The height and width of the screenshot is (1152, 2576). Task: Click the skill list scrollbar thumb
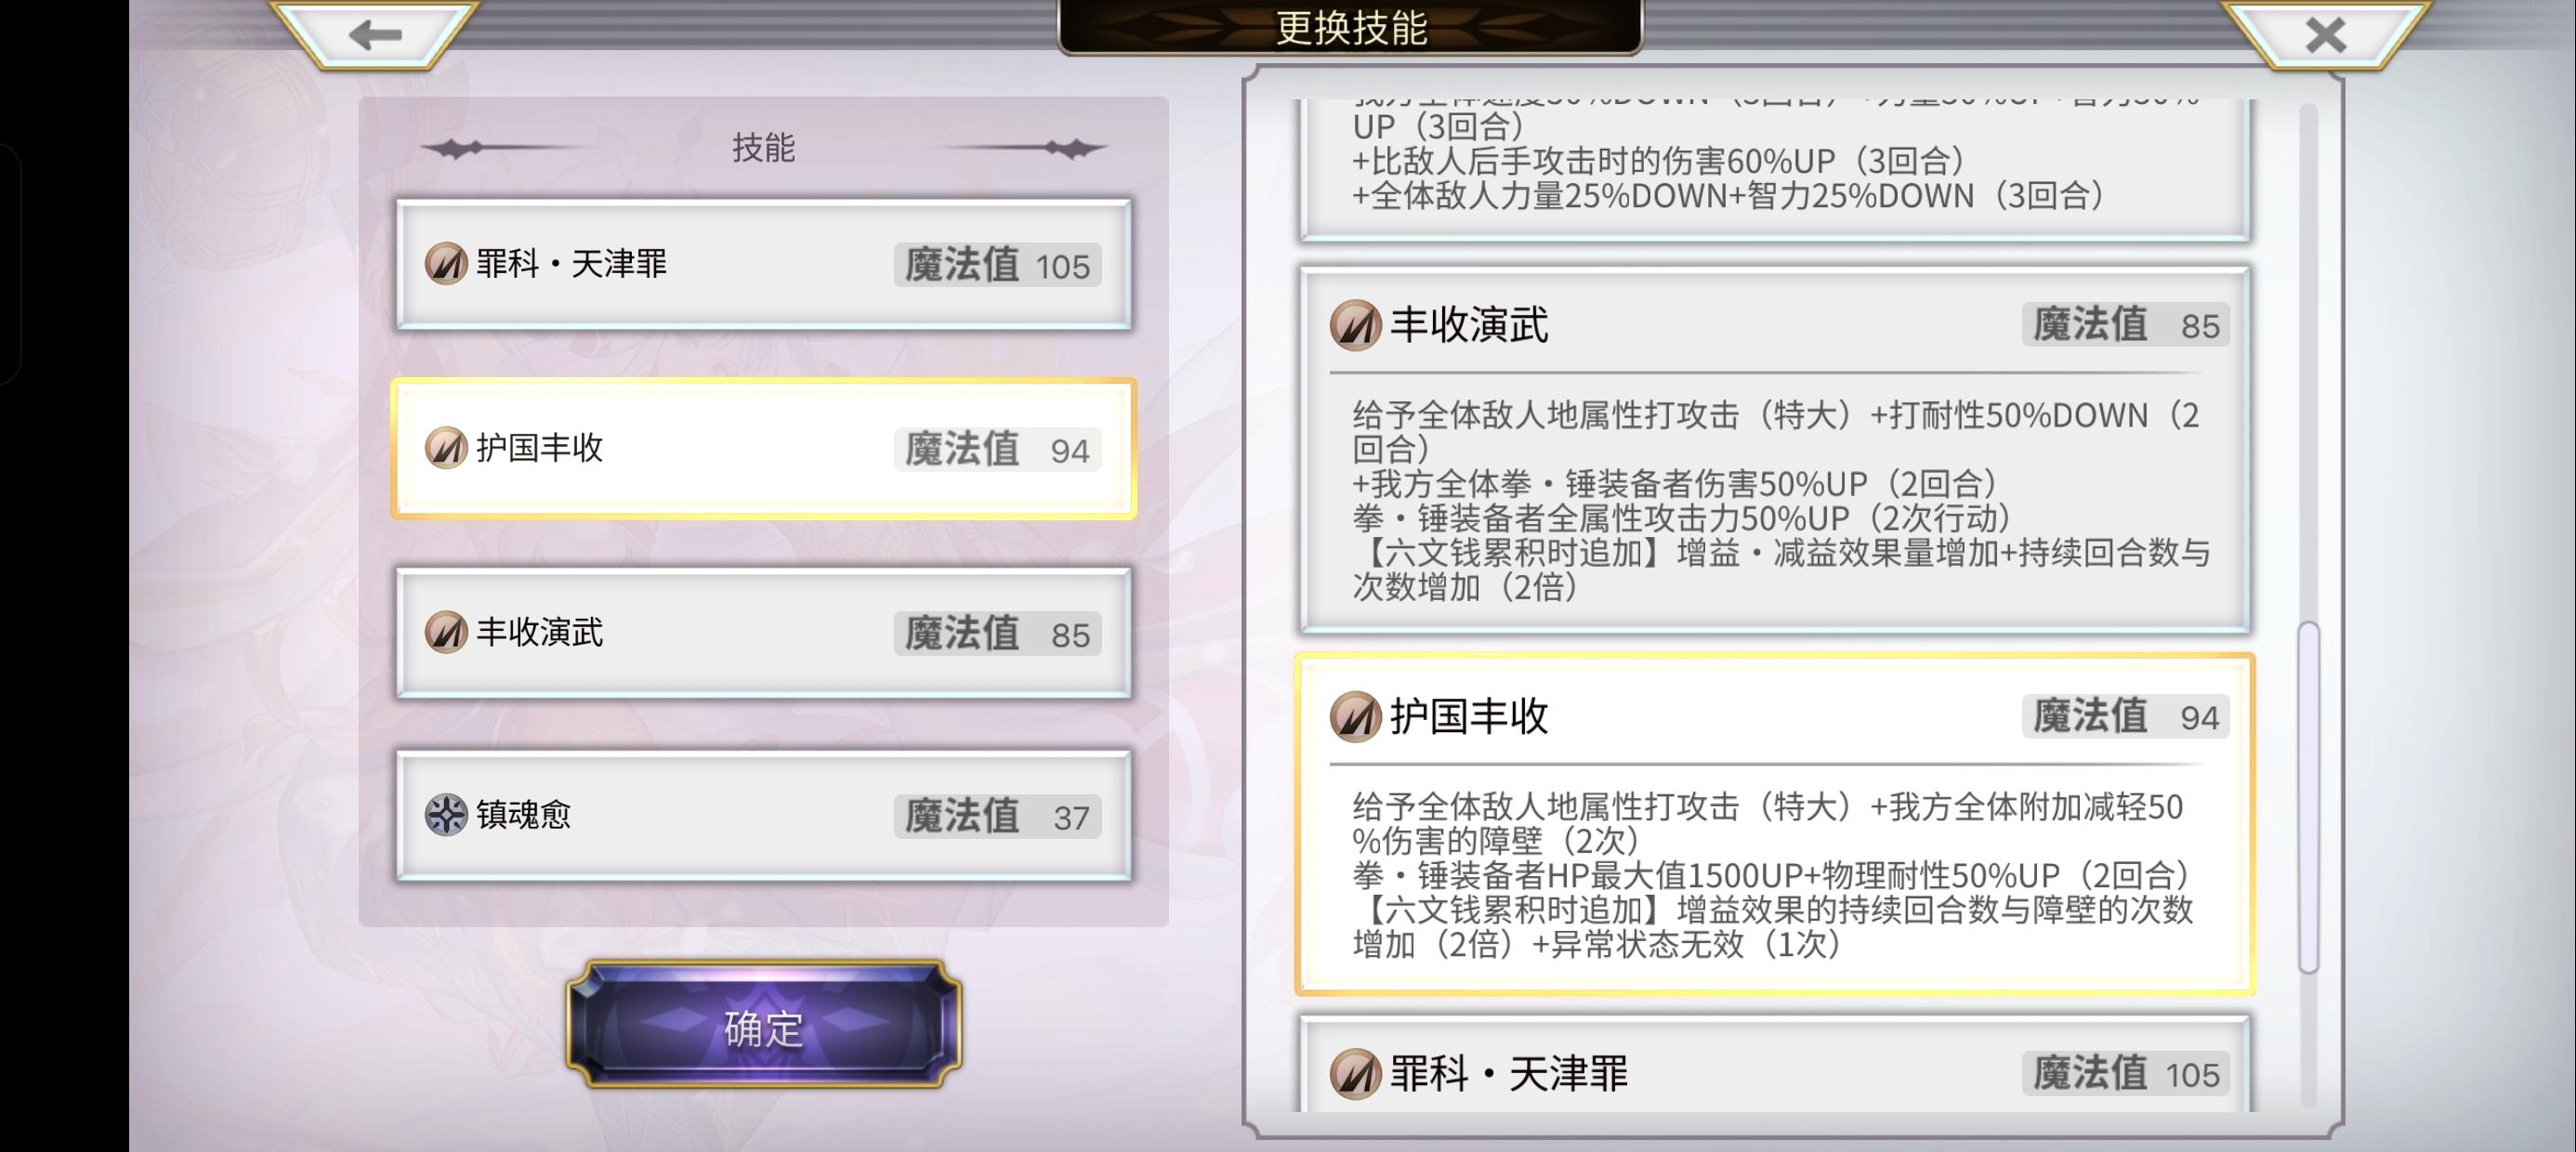click(2309, 797)
